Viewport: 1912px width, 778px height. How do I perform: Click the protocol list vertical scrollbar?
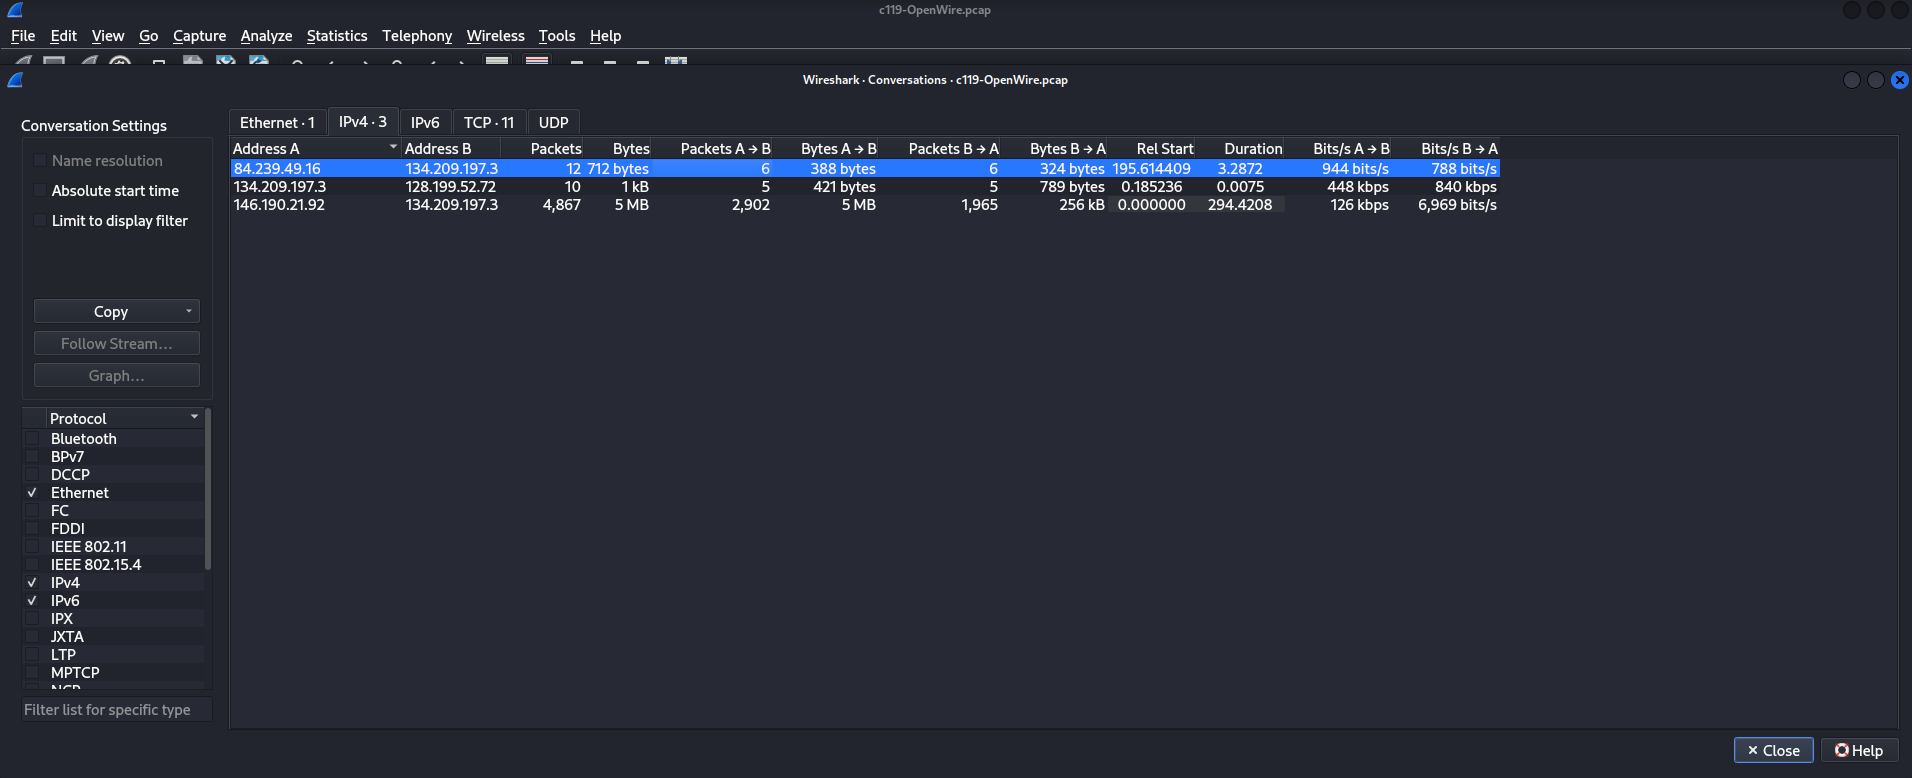(208, 490)
